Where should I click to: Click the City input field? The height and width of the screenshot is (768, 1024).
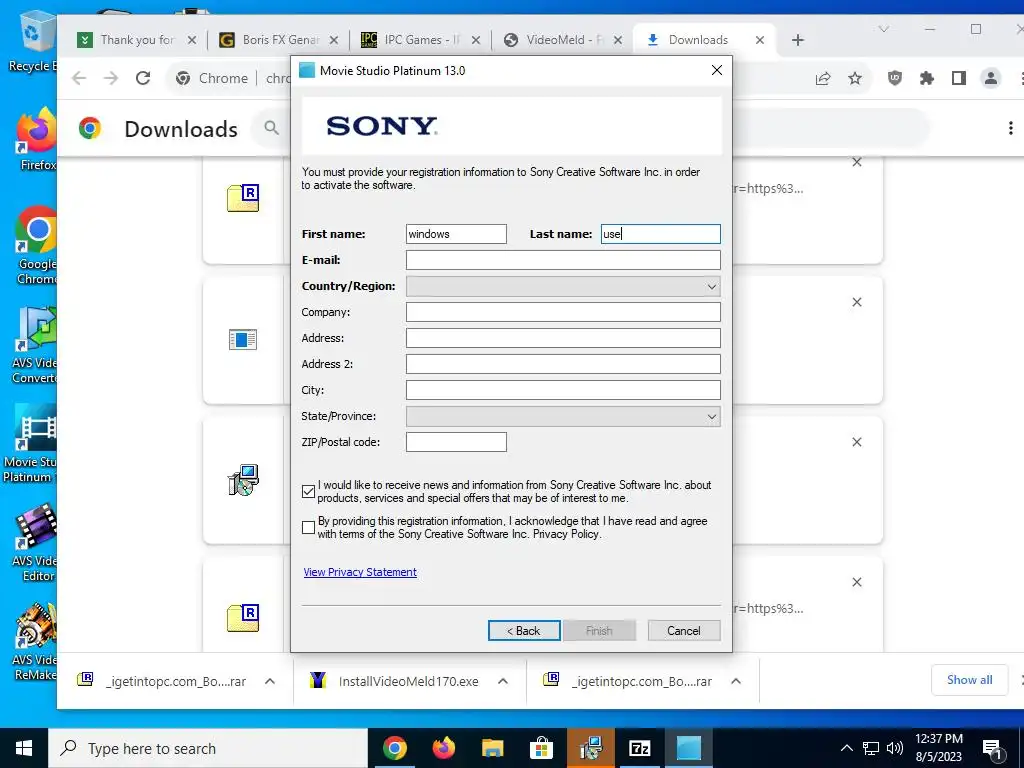563,390
